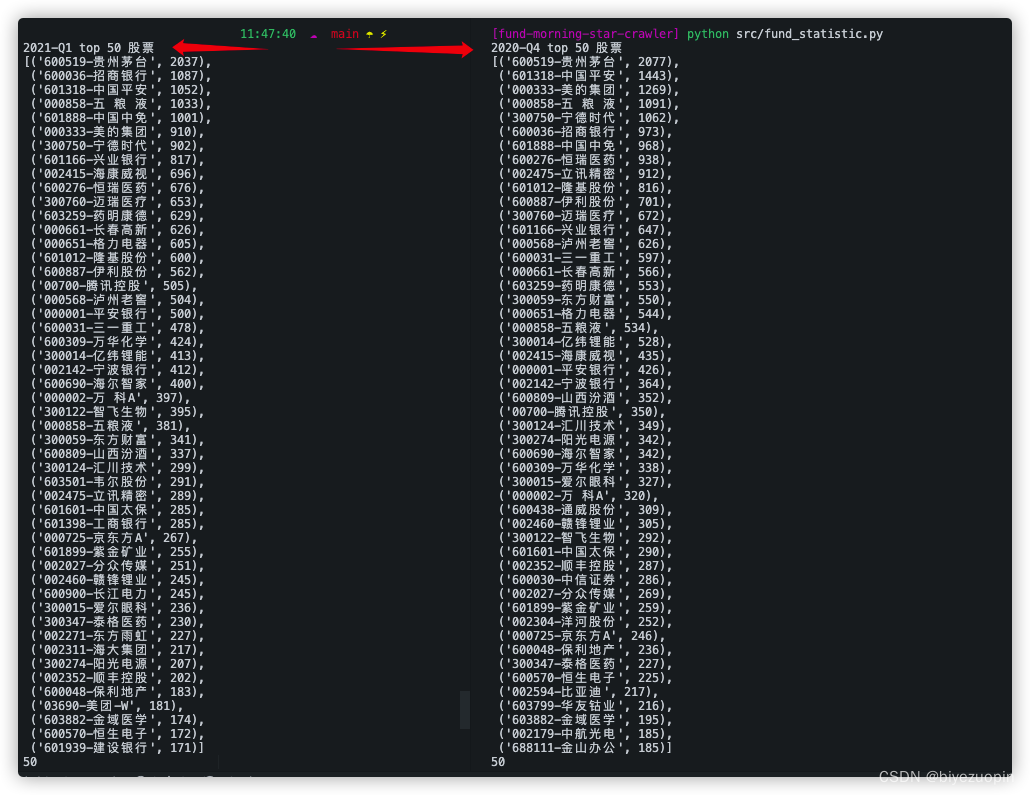Viewport: 1030px width, 795px height.
Task: Select the 603501-韦尔股份 row with 291
Action: coord(118,482)
